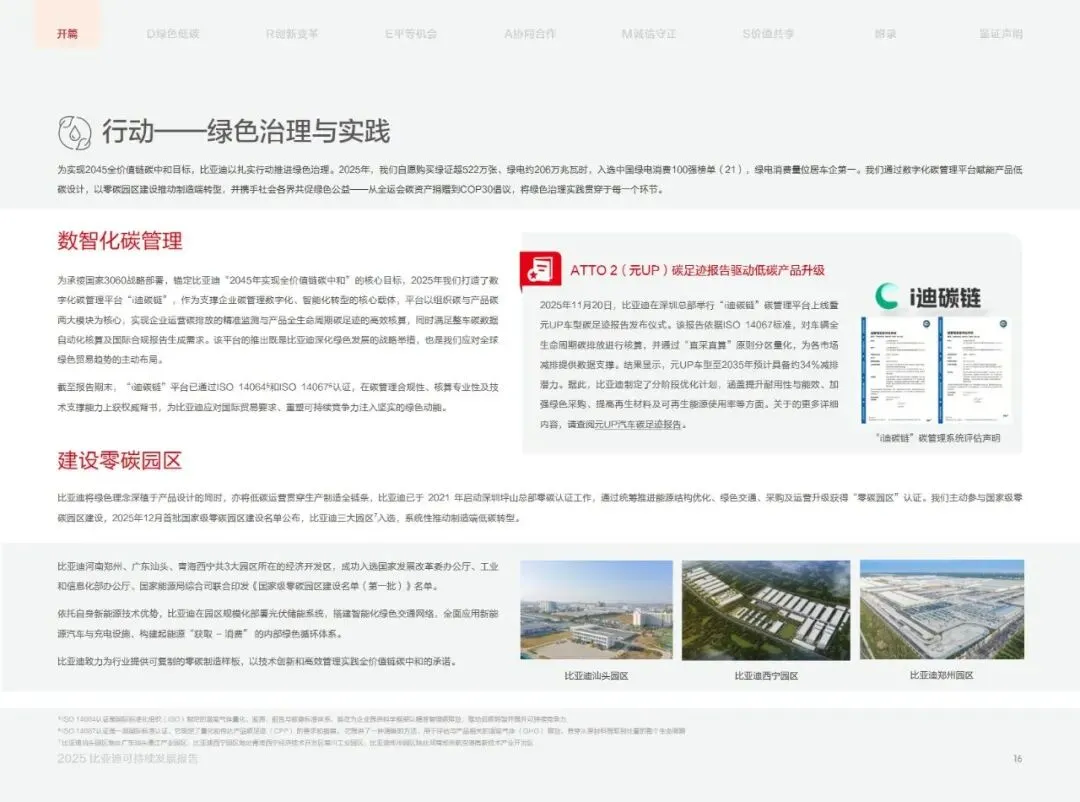Click the paragraph starting 2025年11月20日
The image size is (1080, 802).
[x=689, y=364]
